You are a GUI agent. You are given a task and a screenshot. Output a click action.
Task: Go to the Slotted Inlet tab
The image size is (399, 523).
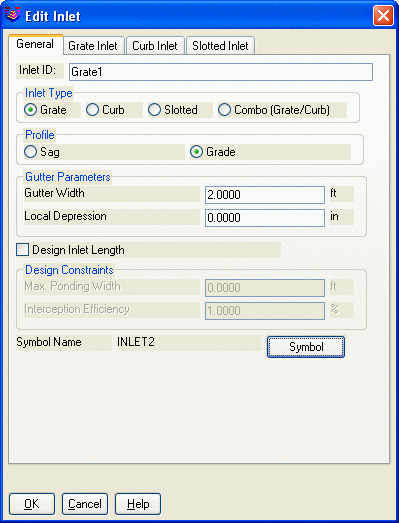pyautogui.click(x=220, y=46)
